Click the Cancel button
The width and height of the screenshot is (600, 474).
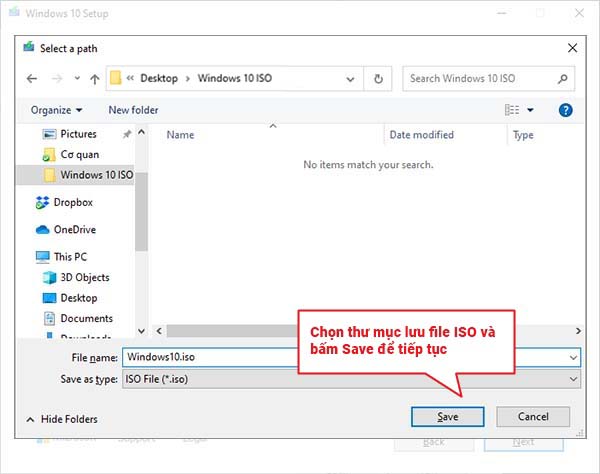pos(533,417)
